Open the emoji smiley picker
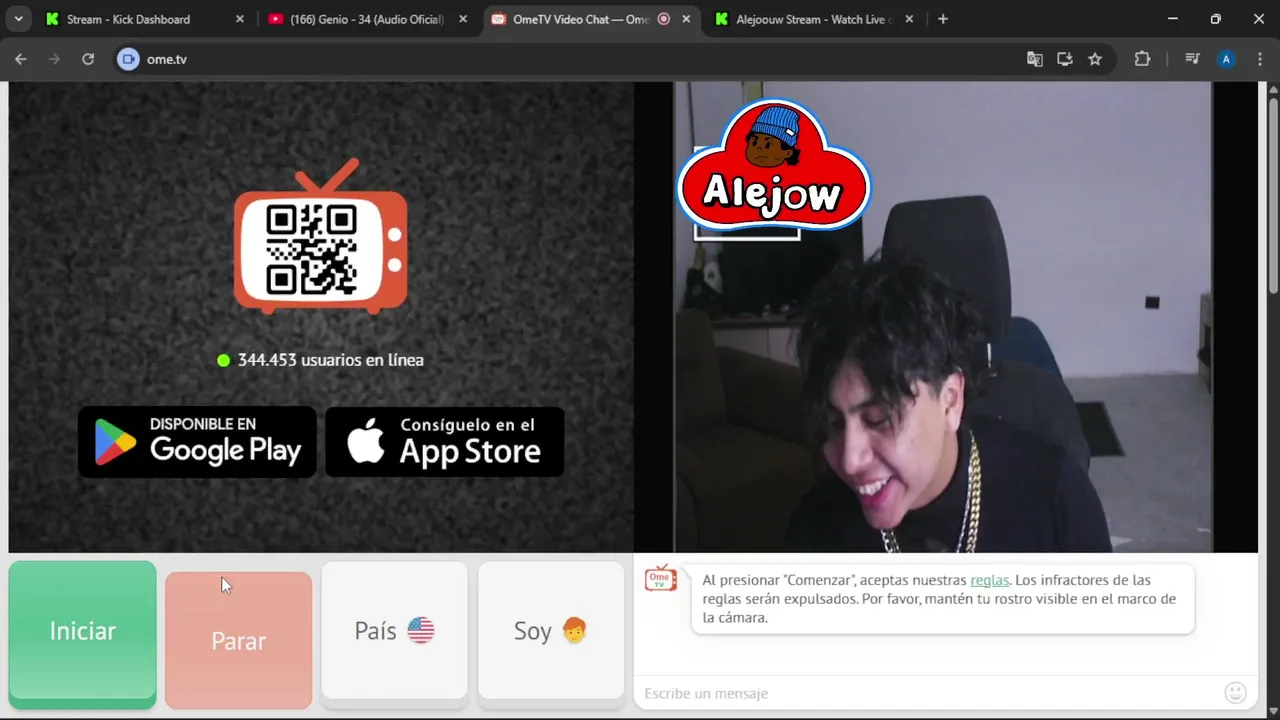This screenshot has height=720, width=1280. [x=1236, y=693]
